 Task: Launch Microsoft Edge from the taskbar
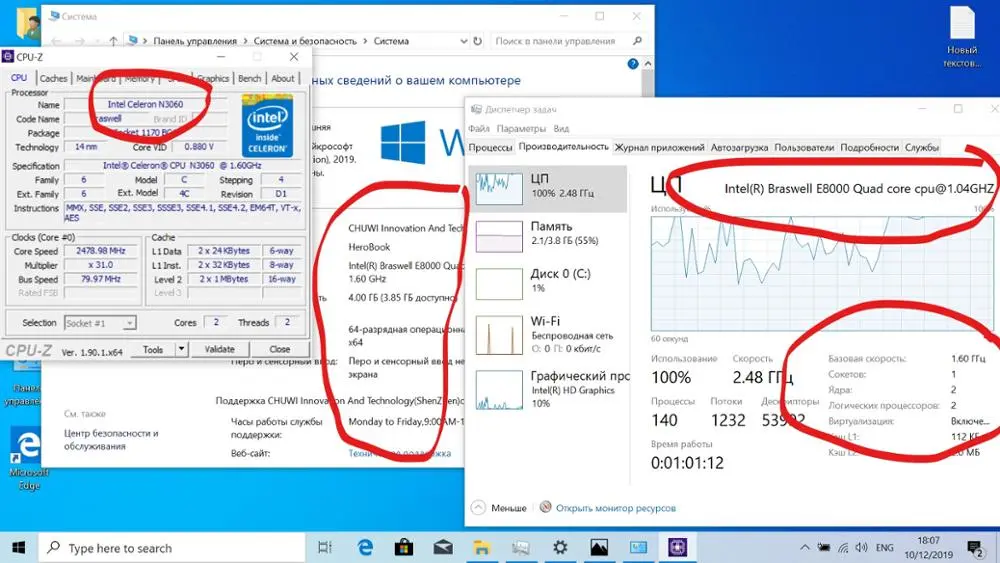pyautogui.click(x=365, y=547)
